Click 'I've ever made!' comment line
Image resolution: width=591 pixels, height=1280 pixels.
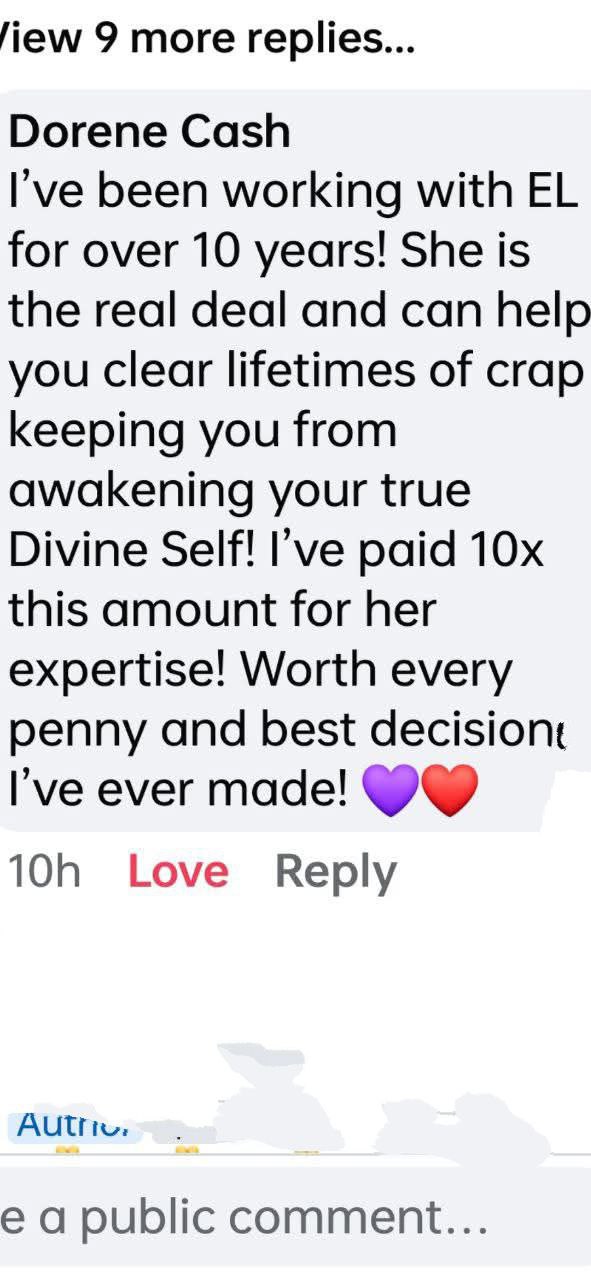tap(178, 791)
